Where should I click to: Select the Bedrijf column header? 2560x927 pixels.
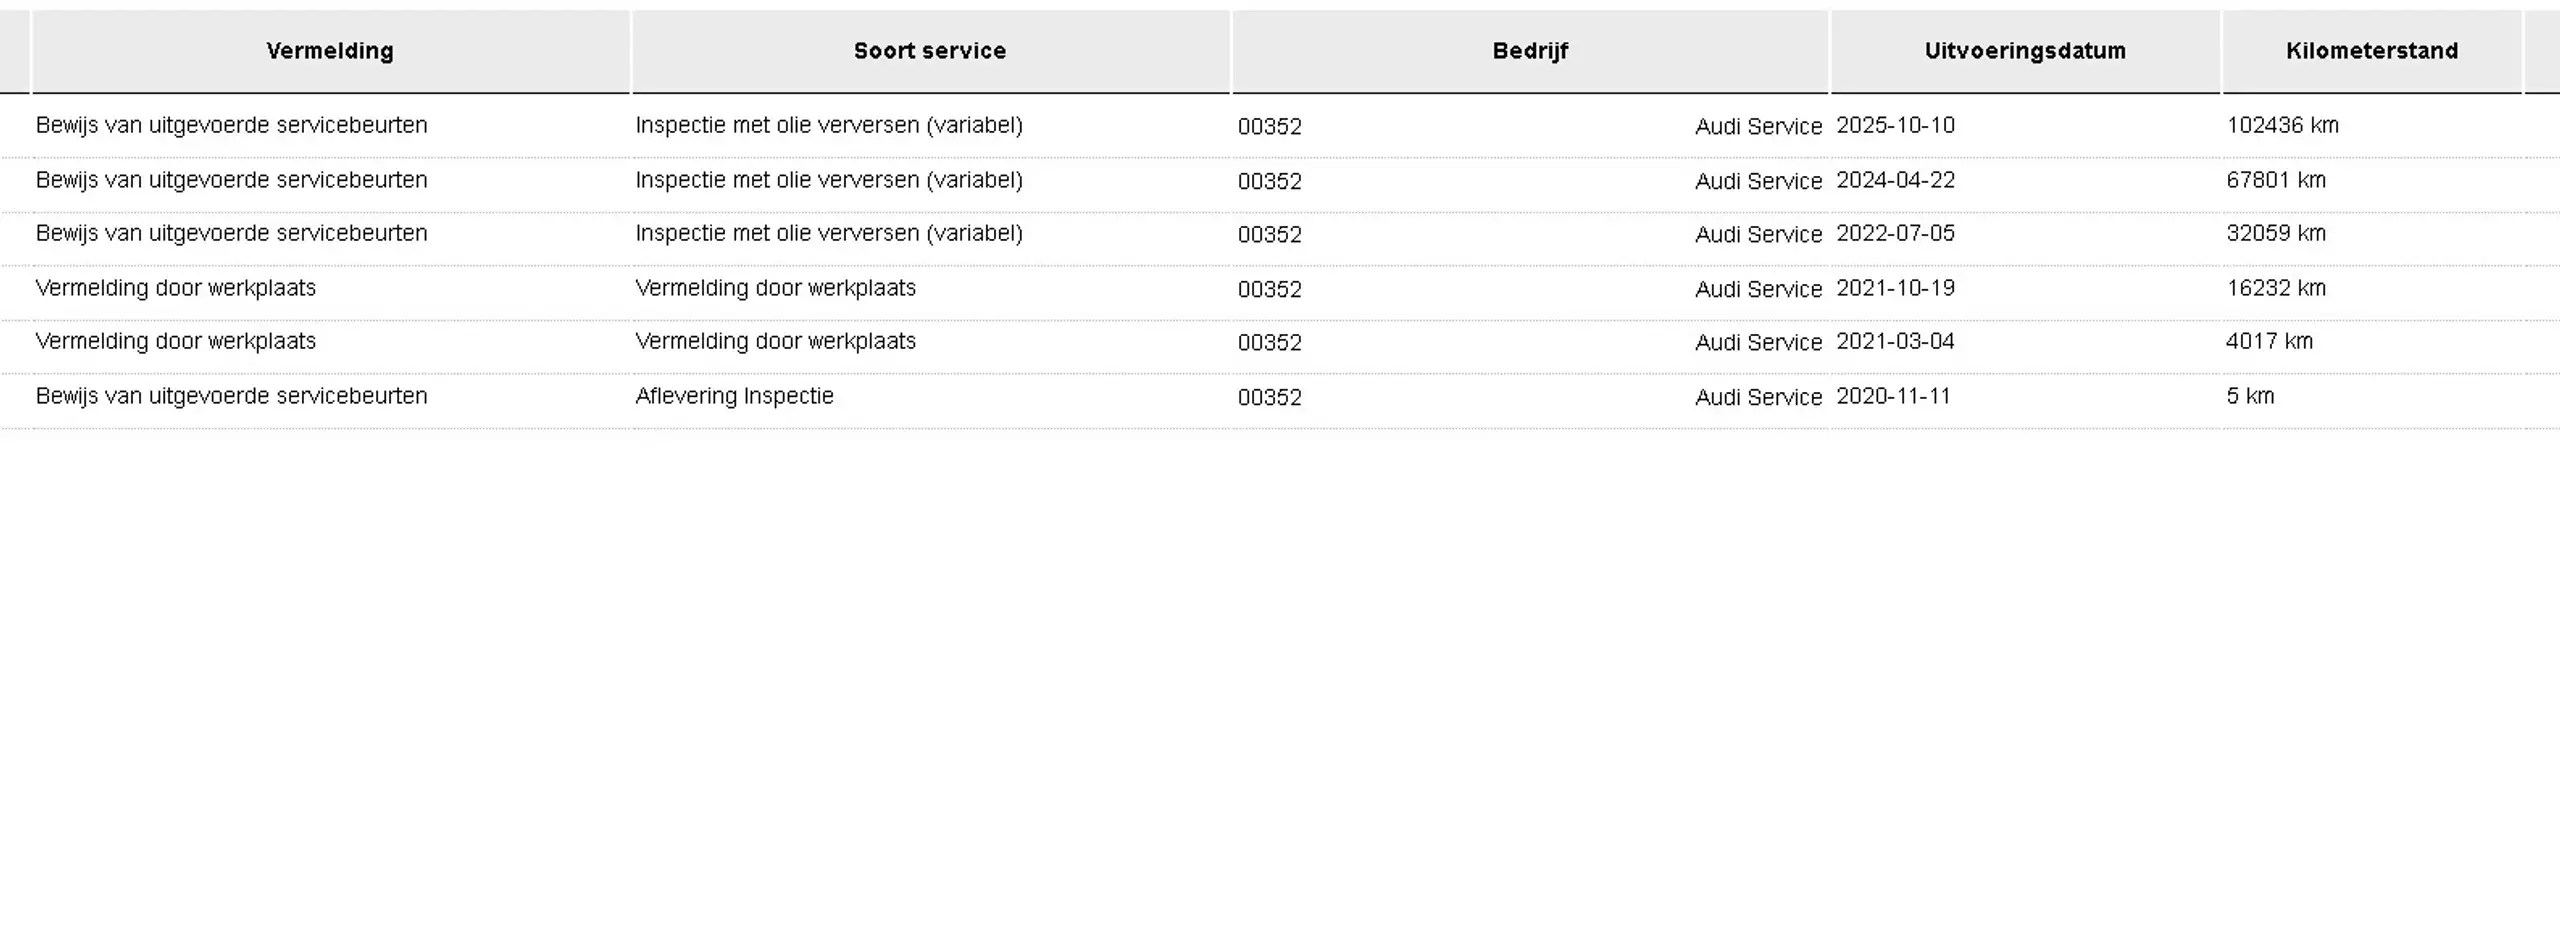pos(1530,51)
